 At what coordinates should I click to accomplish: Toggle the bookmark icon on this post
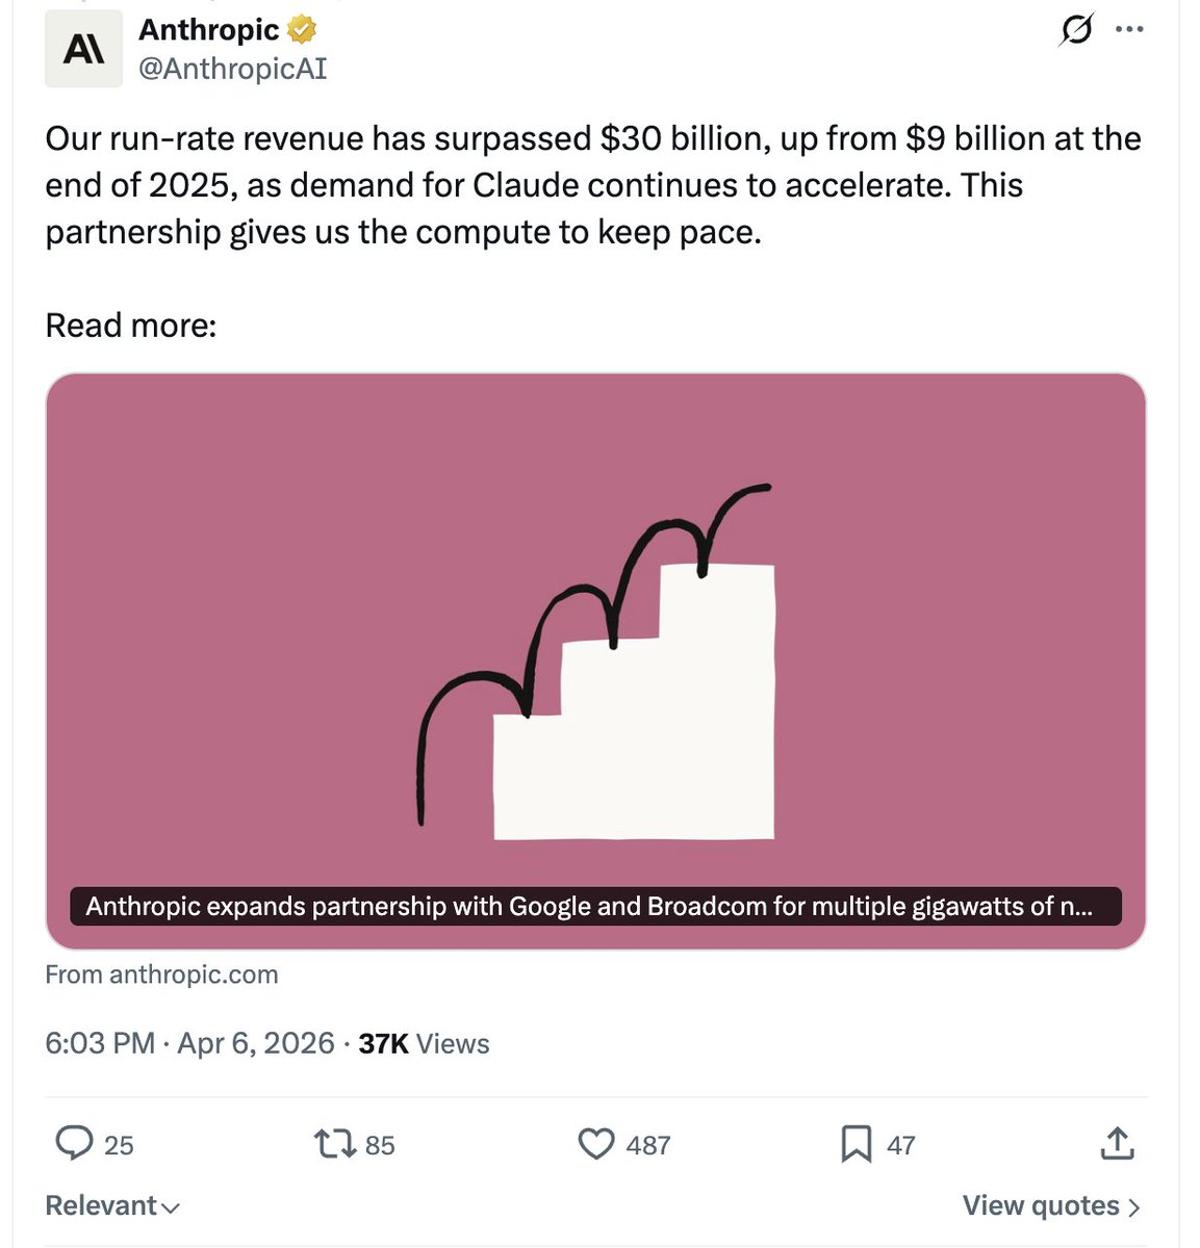856,1143
